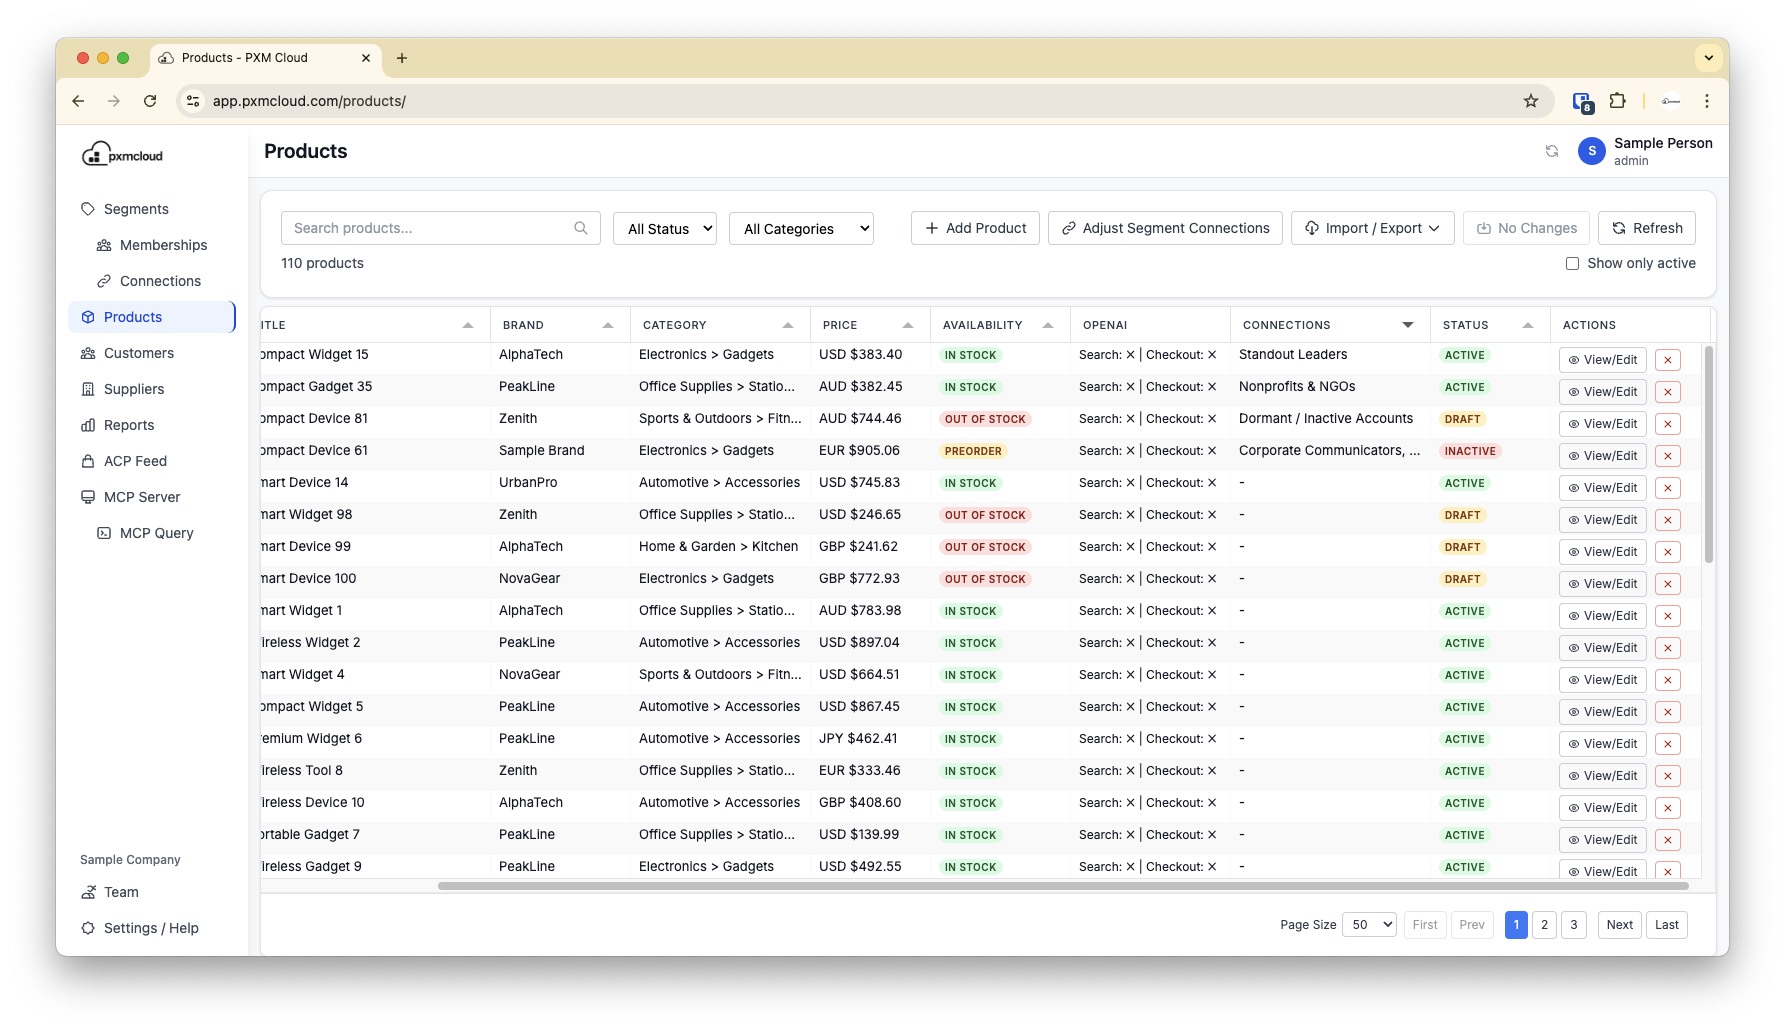Open the browser extensions puzzle icon
The width and height of the screenshot is (1785, 1030).
coord(1617,101)
